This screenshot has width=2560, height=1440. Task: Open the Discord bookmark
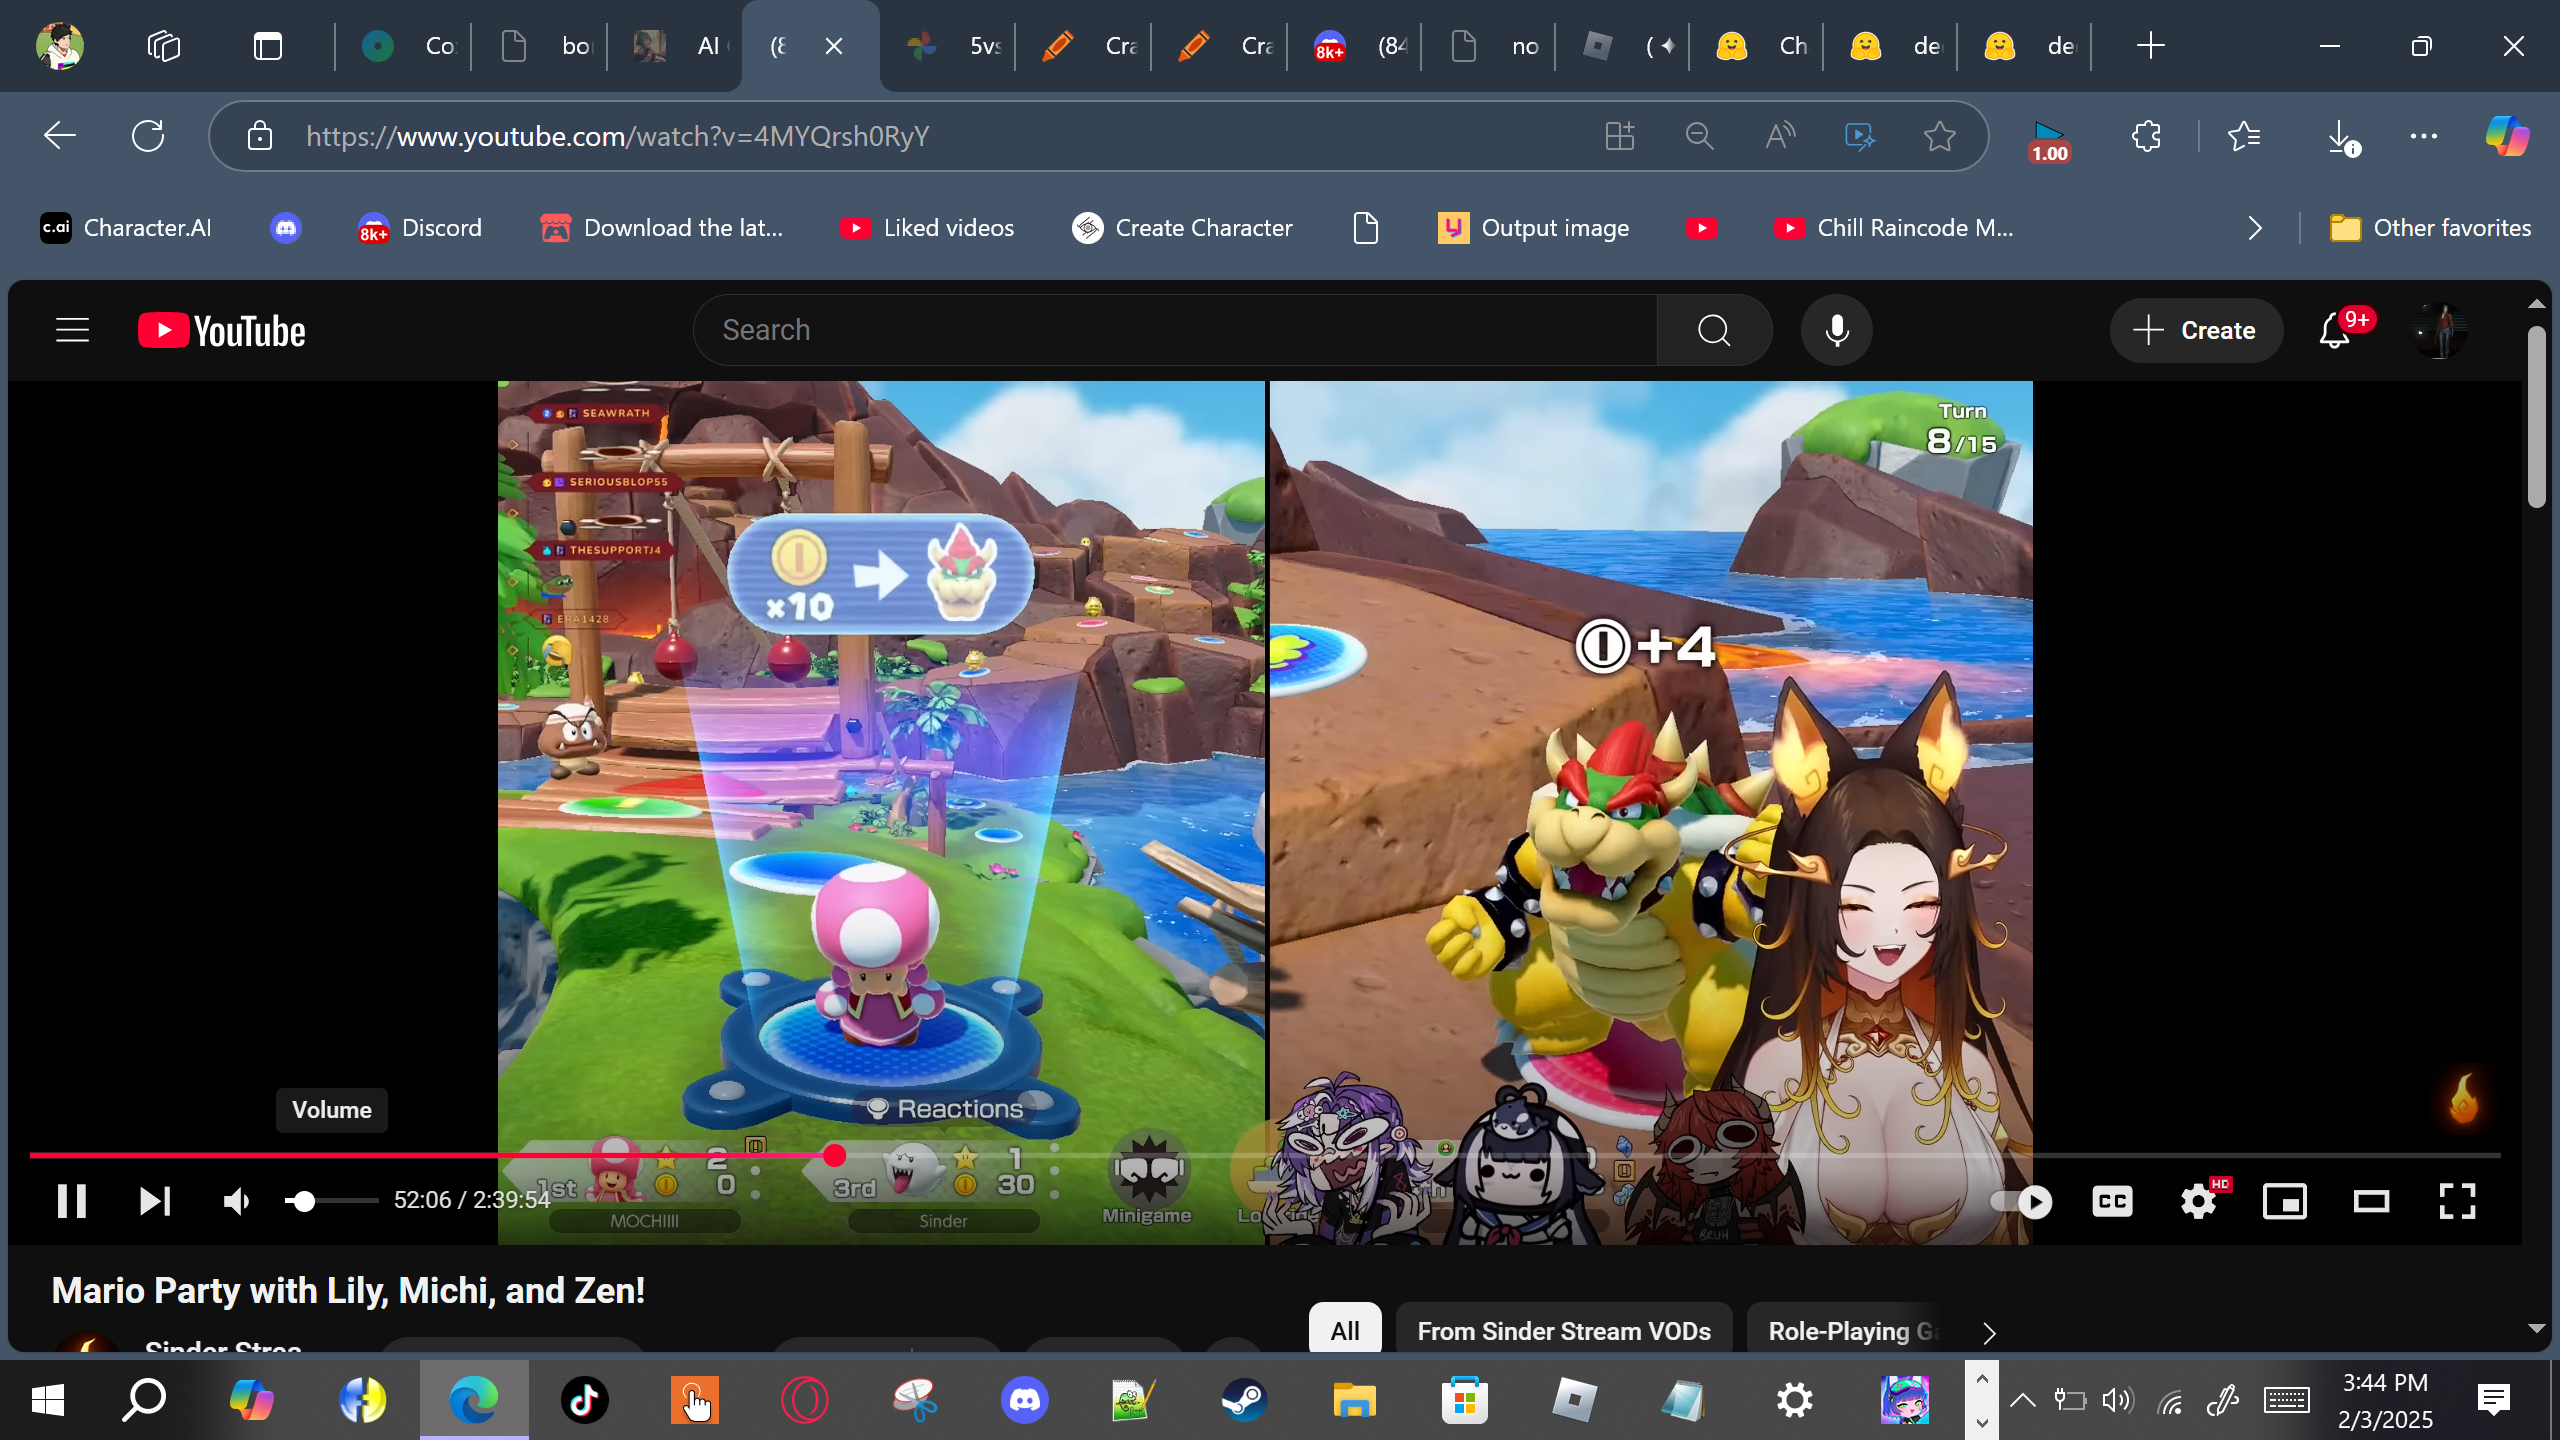420,228
